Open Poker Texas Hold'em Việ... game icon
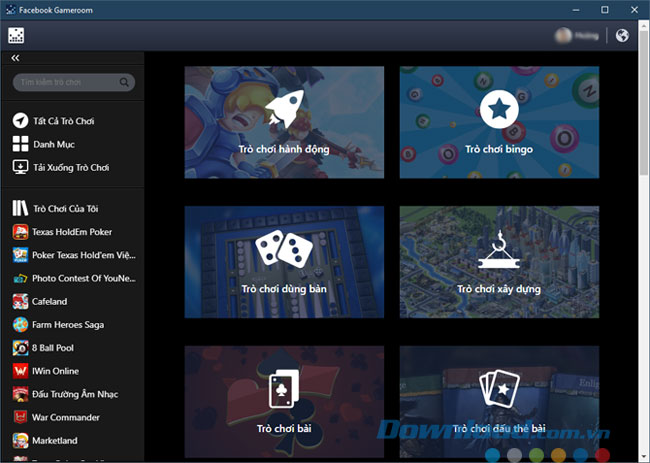The image size is (650, 463). click(x=20, y=255)
